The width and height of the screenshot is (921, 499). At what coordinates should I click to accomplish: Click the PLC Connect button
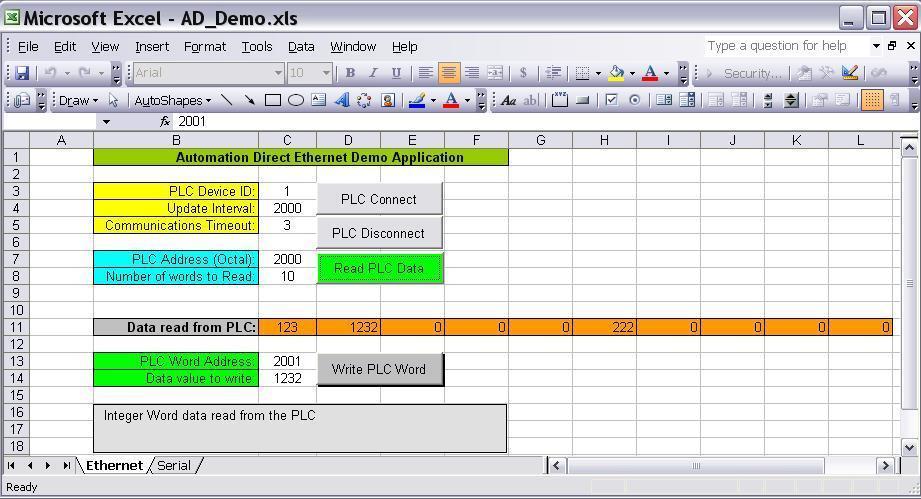click(x=379, y=199)
